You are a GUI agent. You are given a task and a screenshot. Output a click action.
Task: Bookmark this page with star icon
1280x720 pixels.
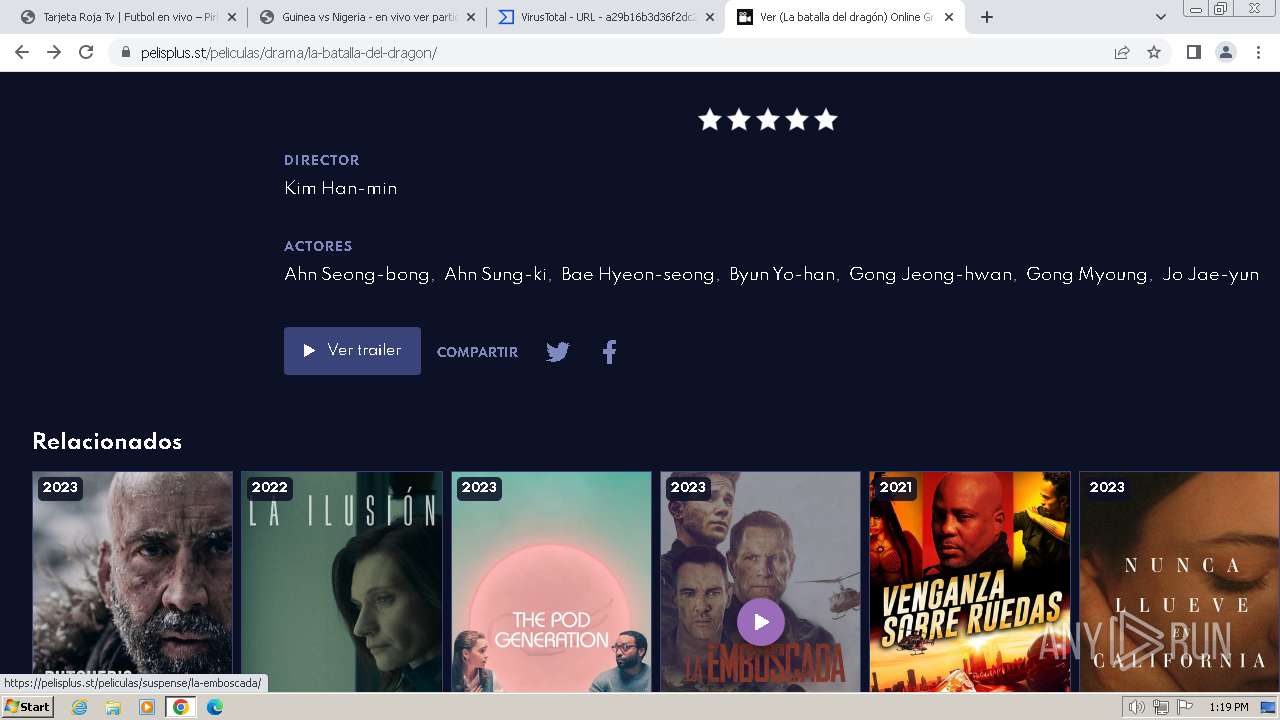(1154, 52)
